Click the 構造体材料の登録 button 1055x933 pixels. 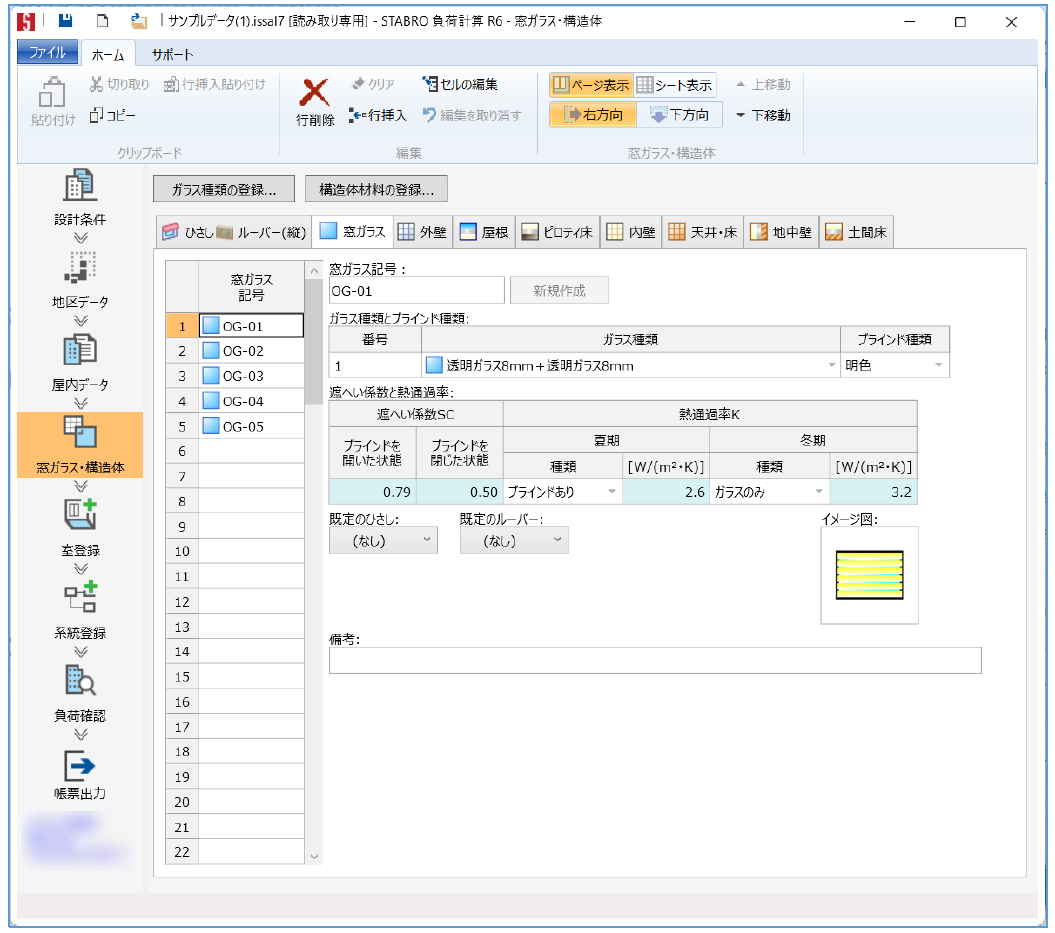tap(376, 189)
